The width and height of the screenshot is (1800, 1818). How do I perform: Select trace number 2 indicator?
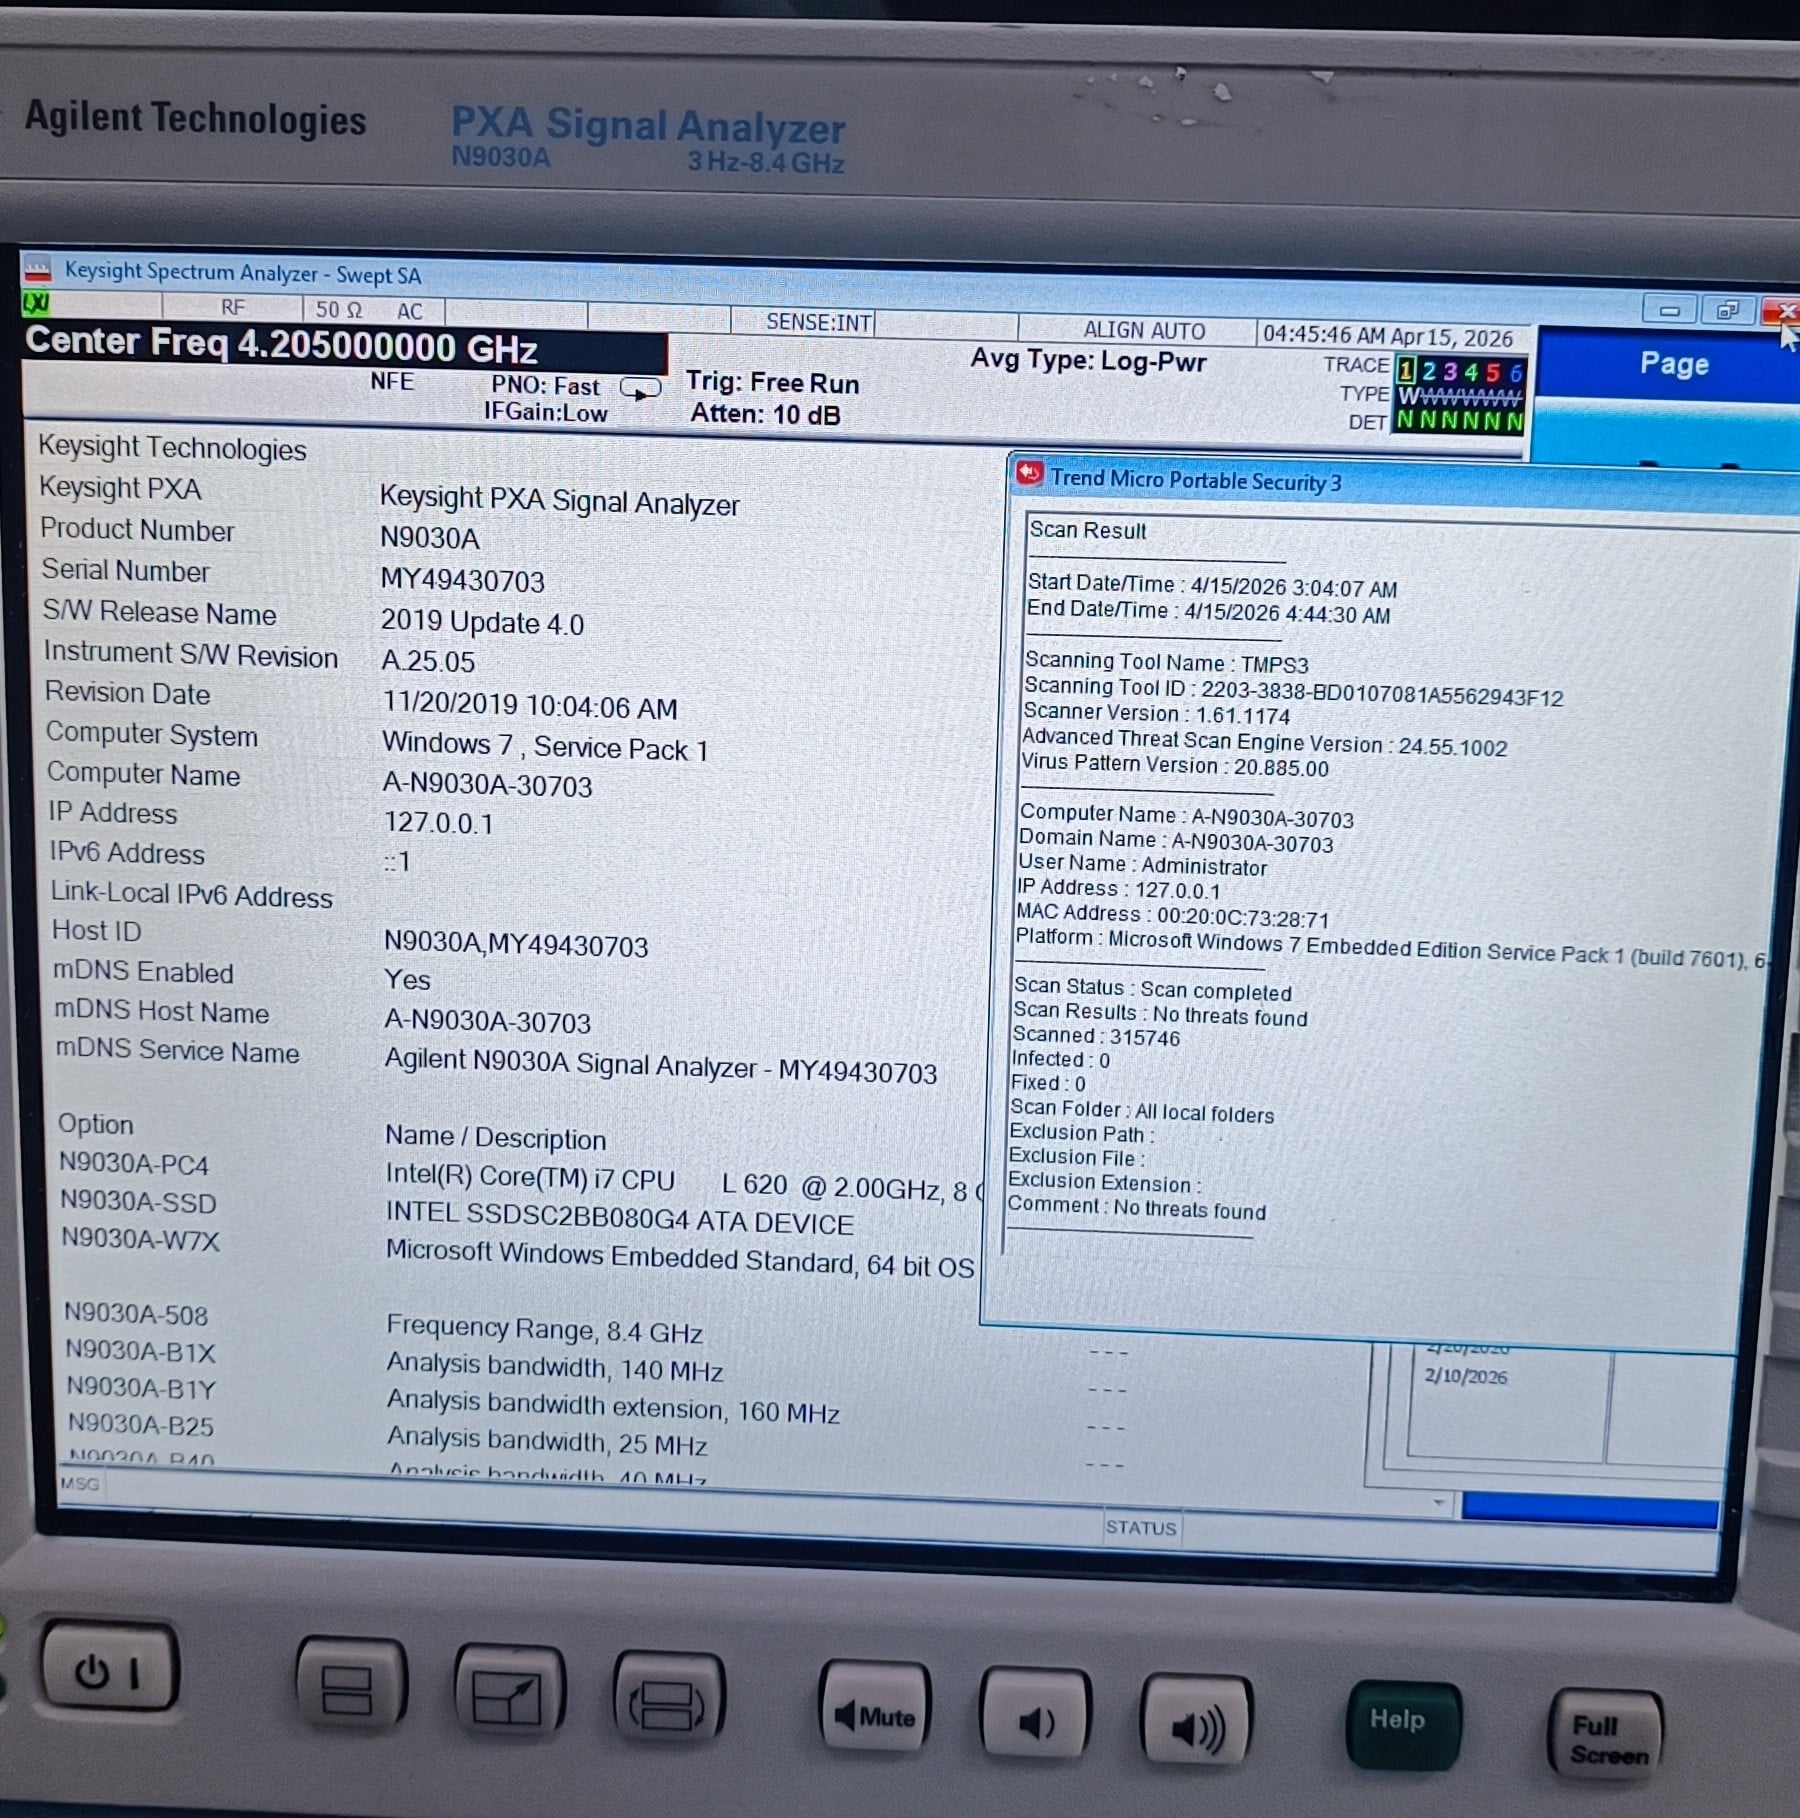1428,371
